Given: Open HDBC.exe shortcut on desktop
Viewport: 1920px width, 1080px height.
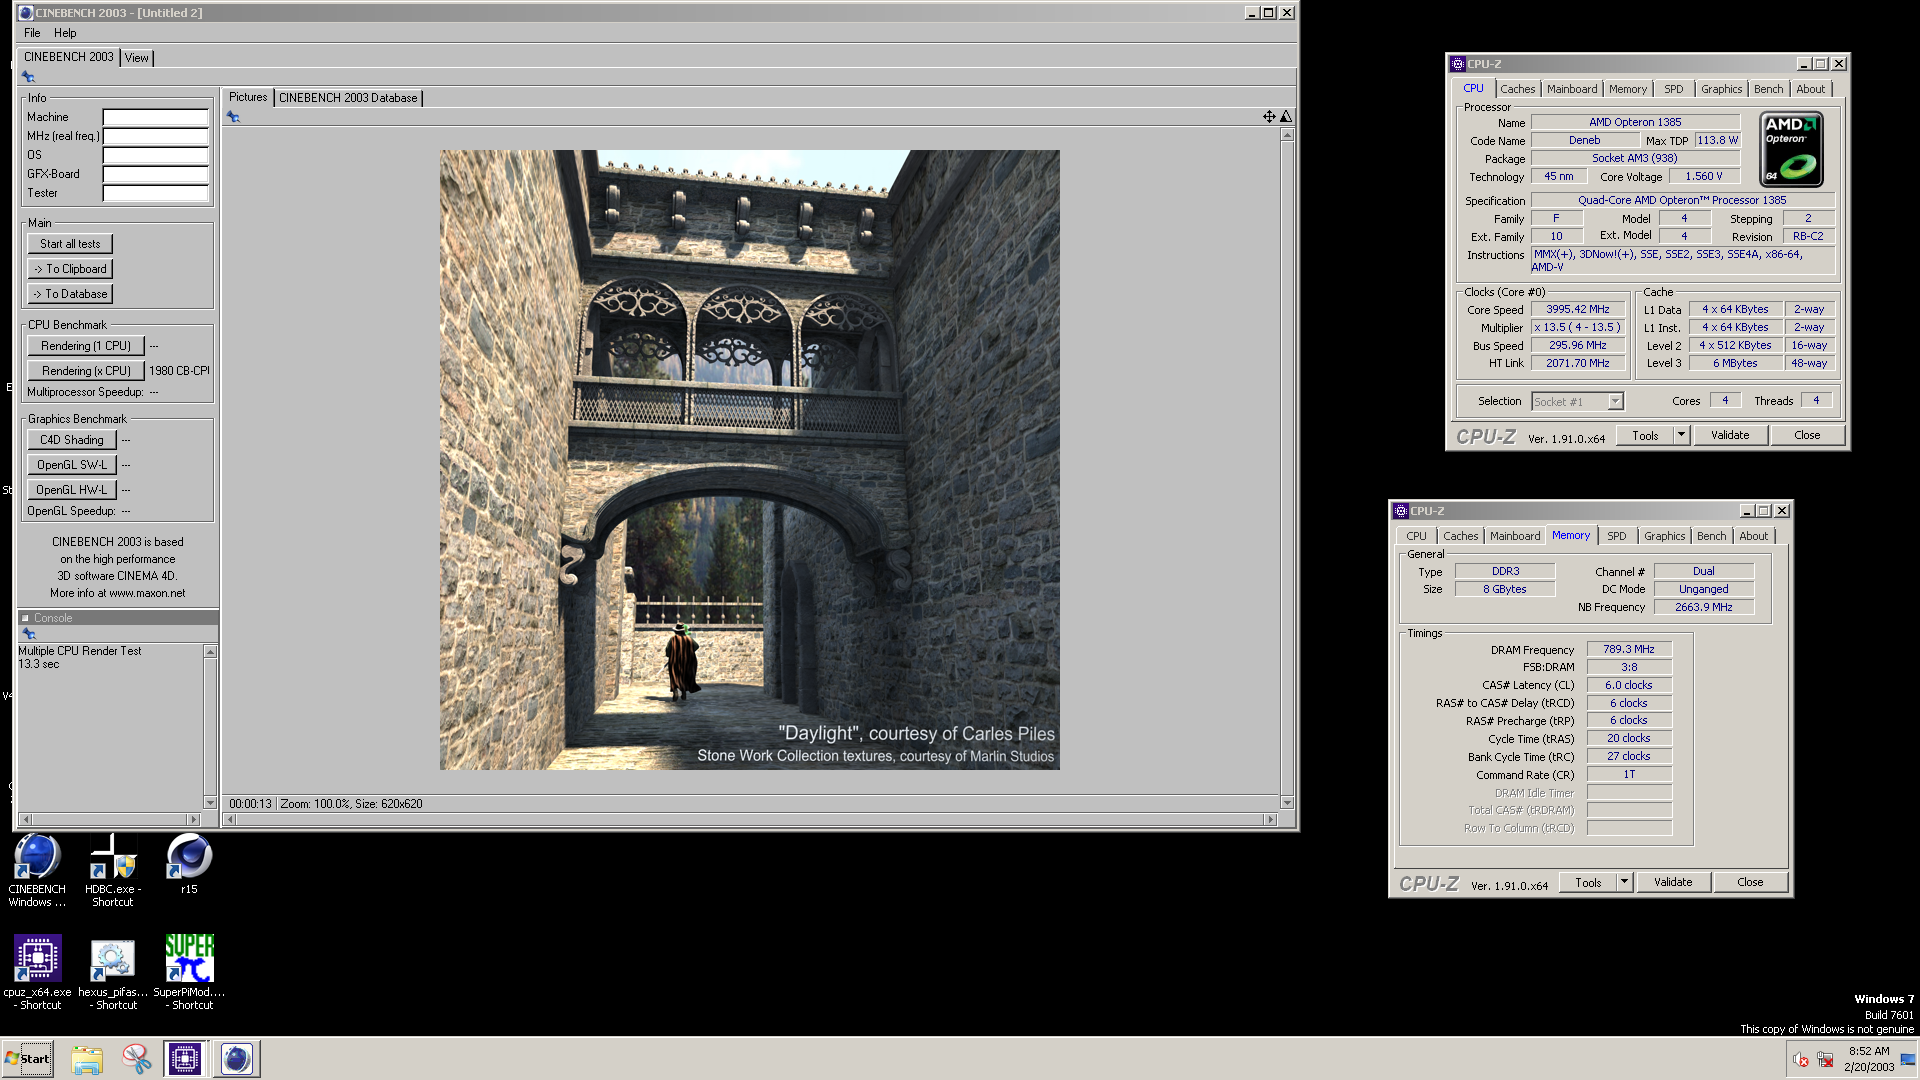Looking at the screenshot, I should click(x=113, y=870).
